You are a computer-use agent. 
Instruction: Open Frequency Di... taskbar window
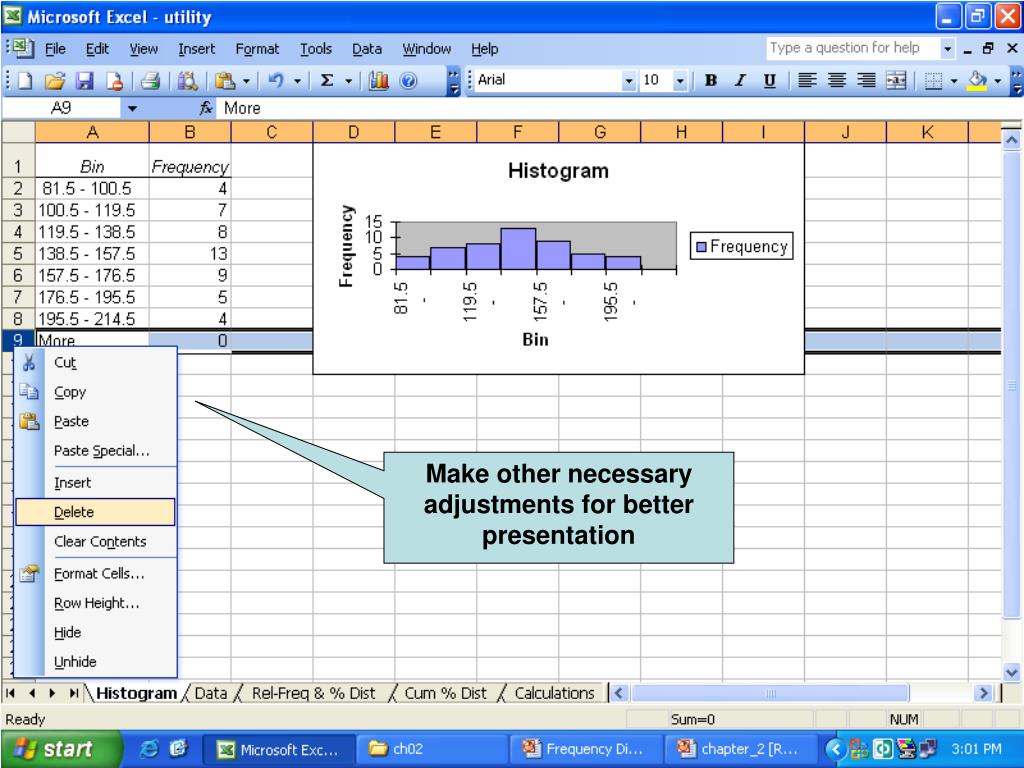point(586,749)
